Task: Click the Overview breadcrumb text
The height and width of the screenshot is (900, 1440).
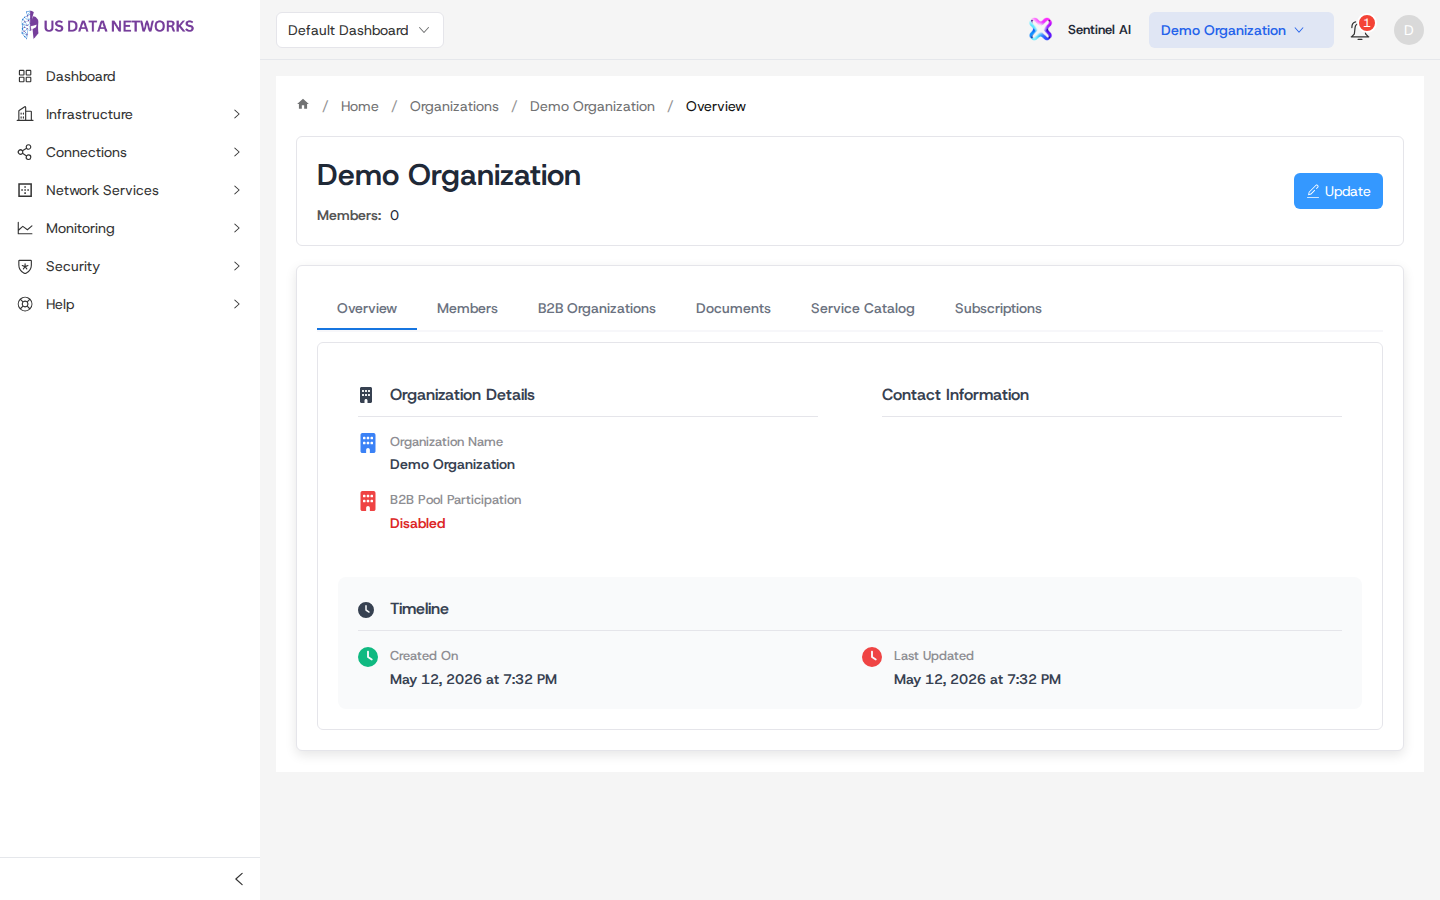Action: [x=716, y=106]
